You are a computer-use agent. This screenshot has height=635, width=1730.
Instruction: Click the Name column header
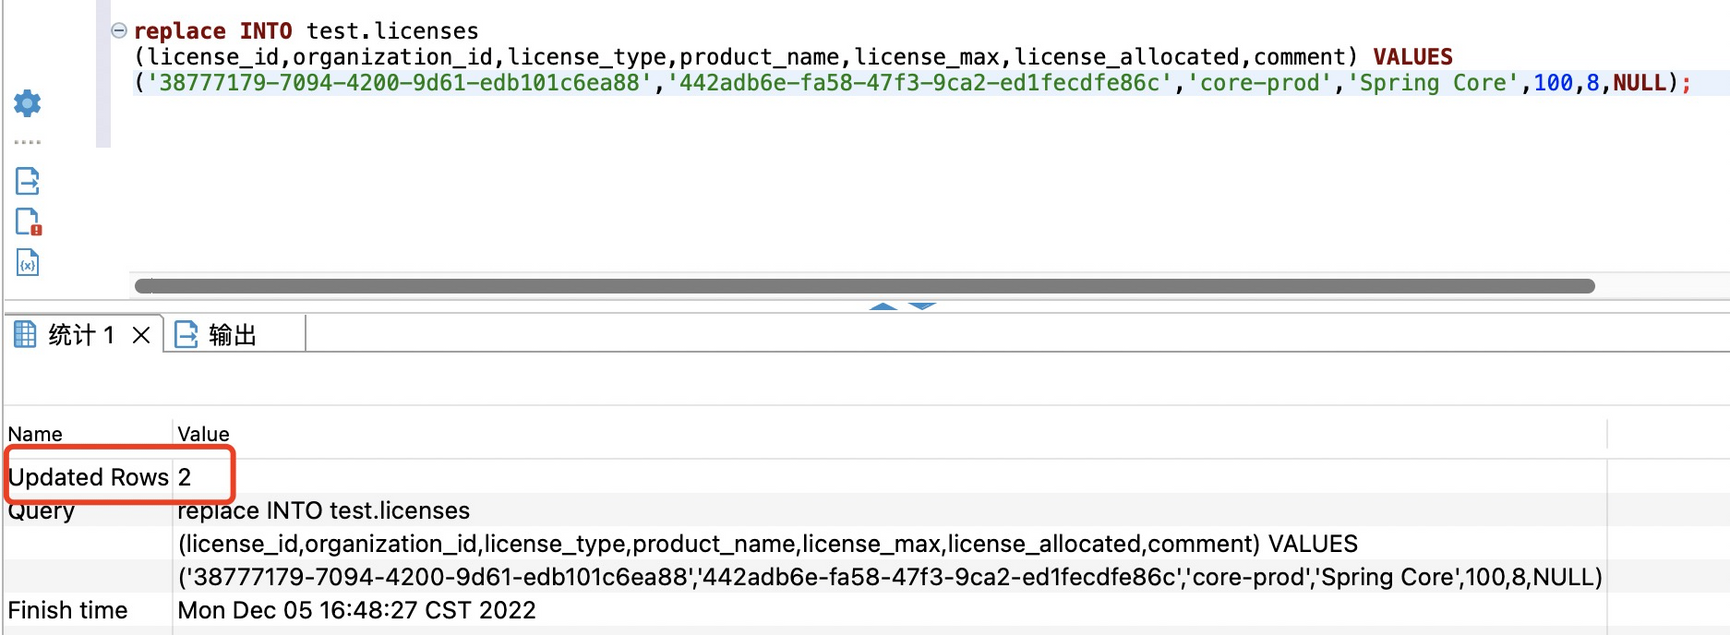[x=35, y=434]
